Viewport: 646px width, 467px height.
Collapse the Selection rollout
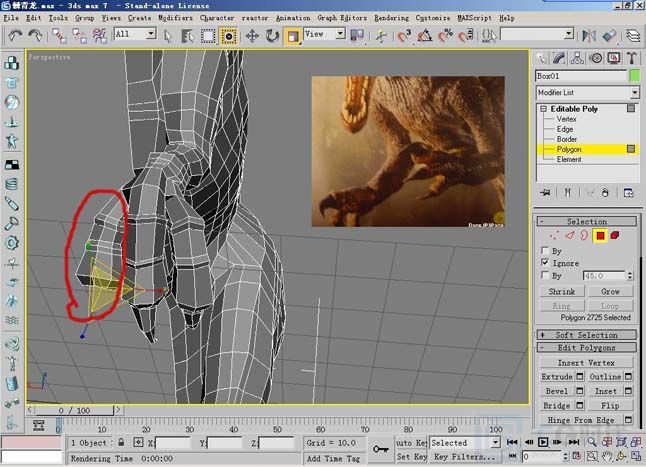point(587,222)
